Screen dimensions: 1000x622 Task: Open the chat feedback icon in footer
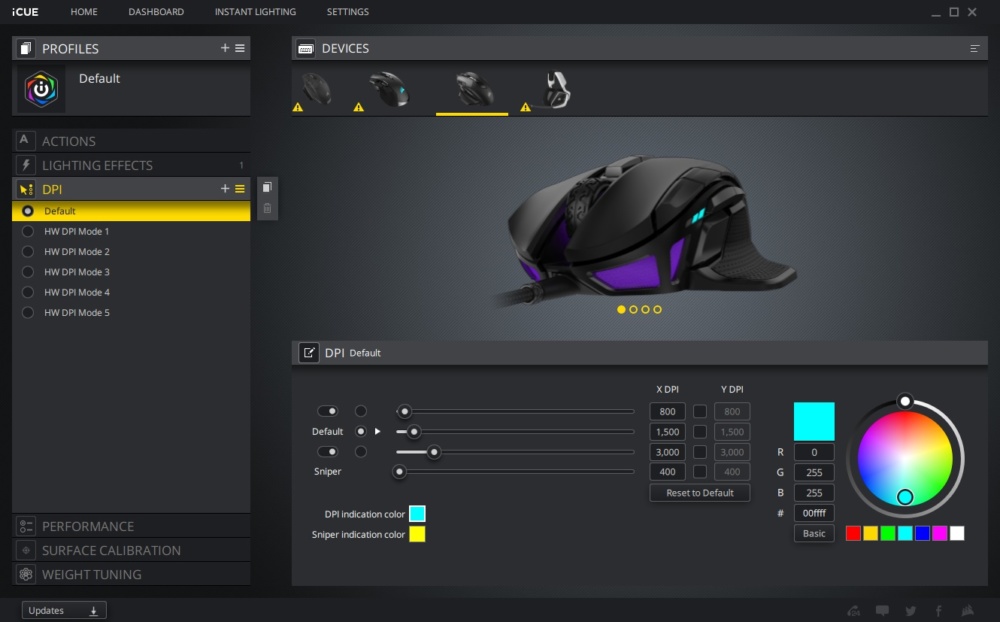coord(882,611)
